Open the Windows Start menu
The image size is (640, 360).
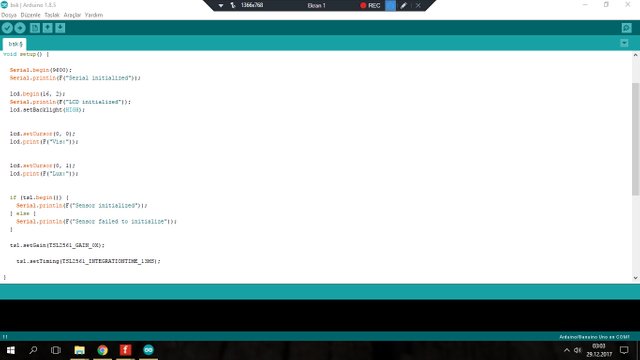click(x=11, y=350)
